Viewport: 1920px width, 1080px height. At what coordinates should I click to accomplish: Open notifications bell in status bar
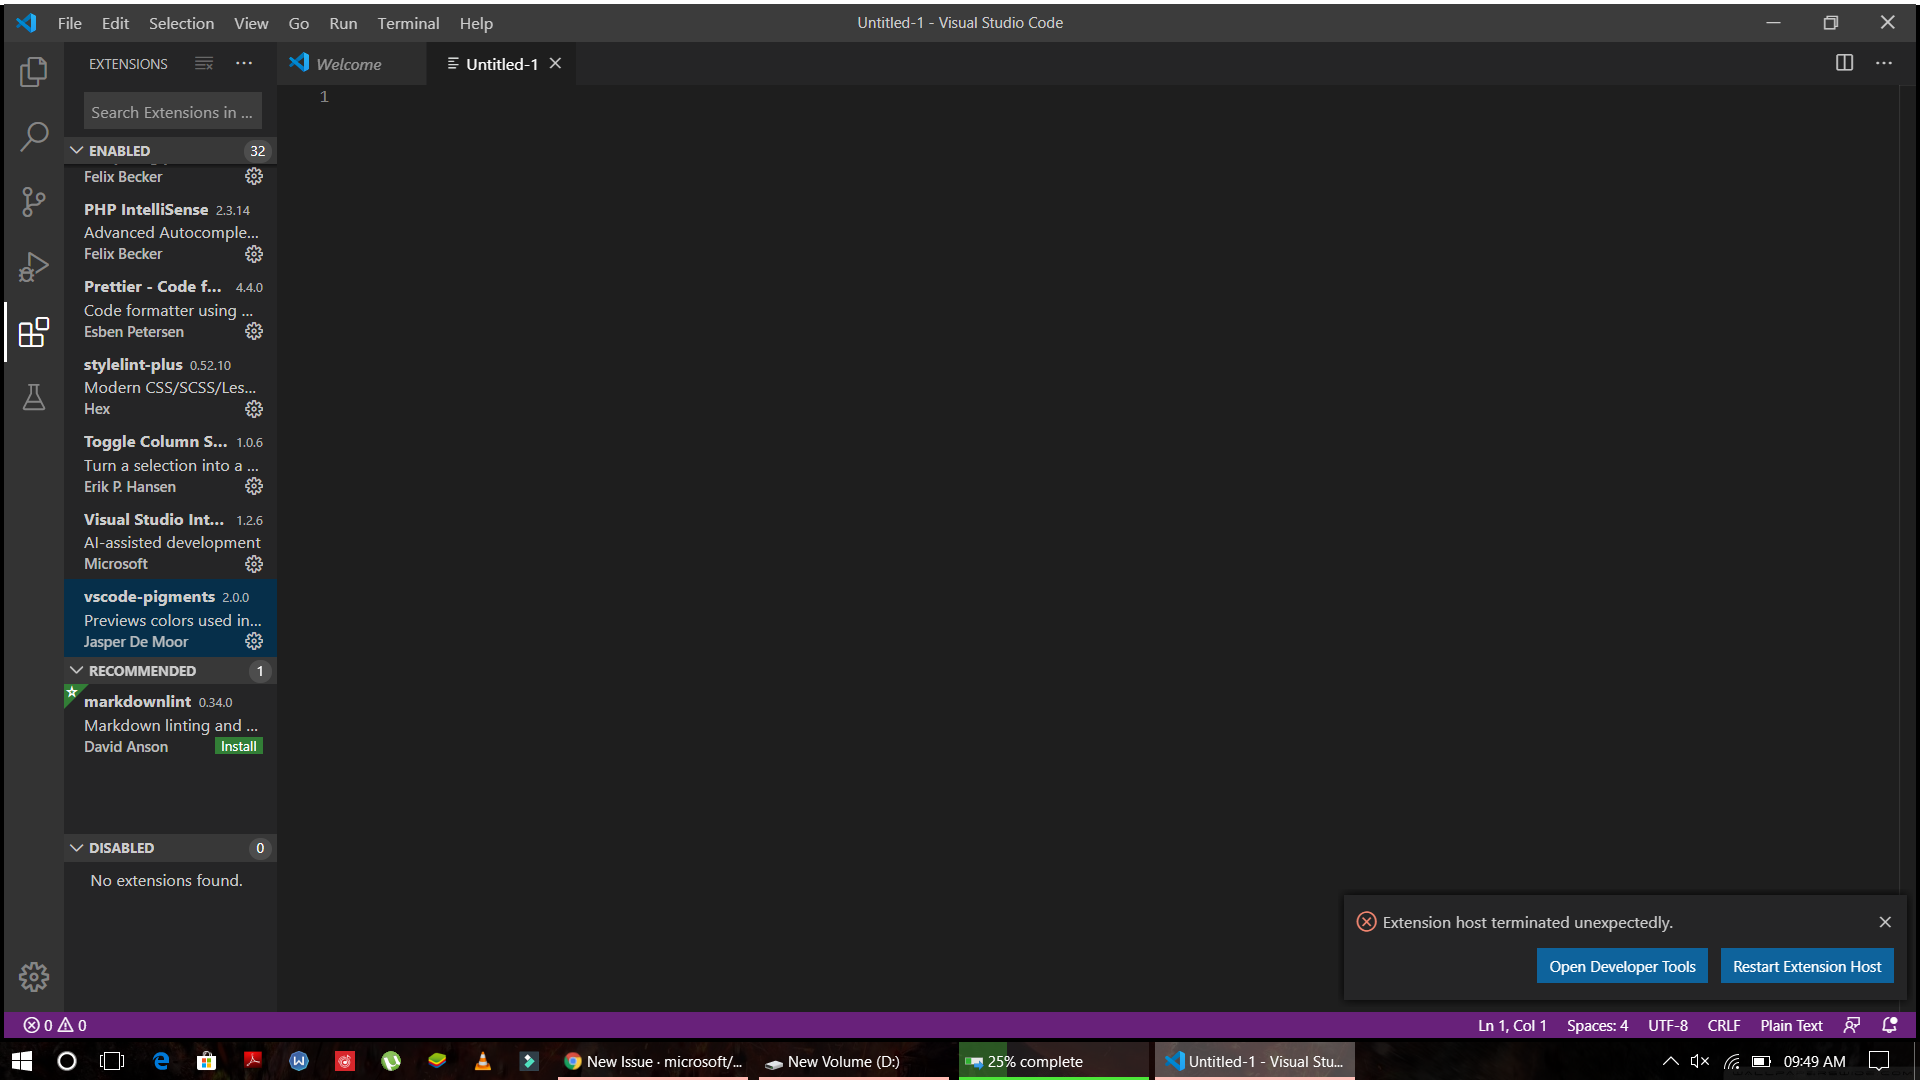tap(1889, 1025)
